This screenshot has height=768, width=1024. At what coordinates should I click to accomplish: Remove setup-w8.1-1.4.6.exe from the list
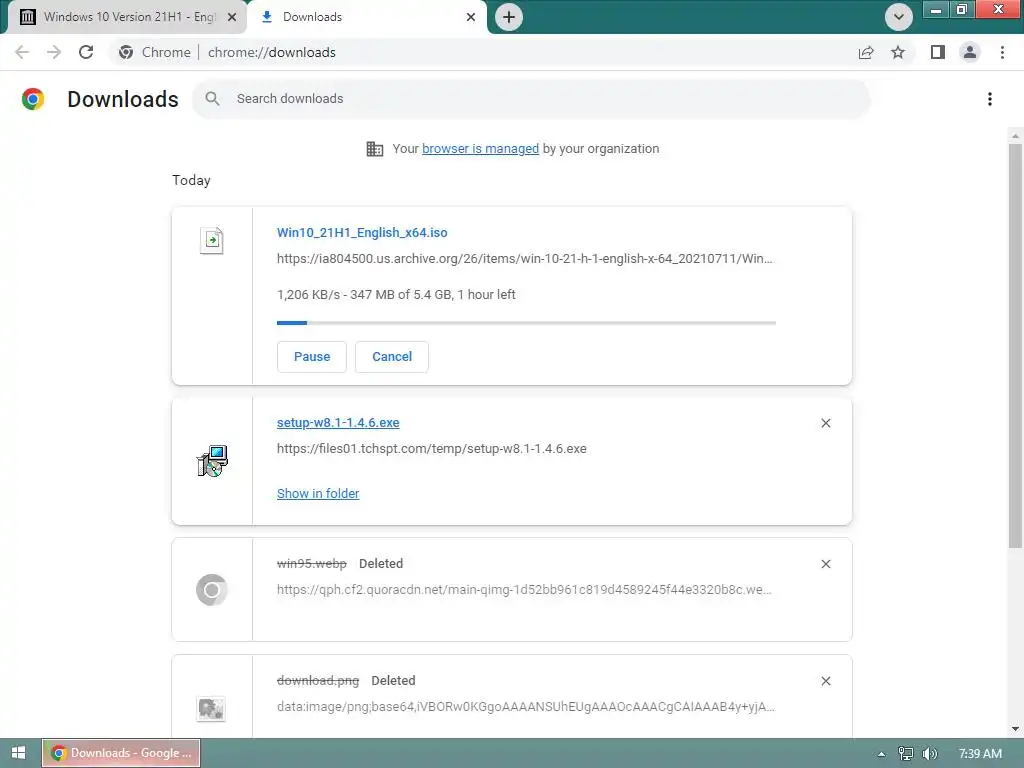coord(825,423)
